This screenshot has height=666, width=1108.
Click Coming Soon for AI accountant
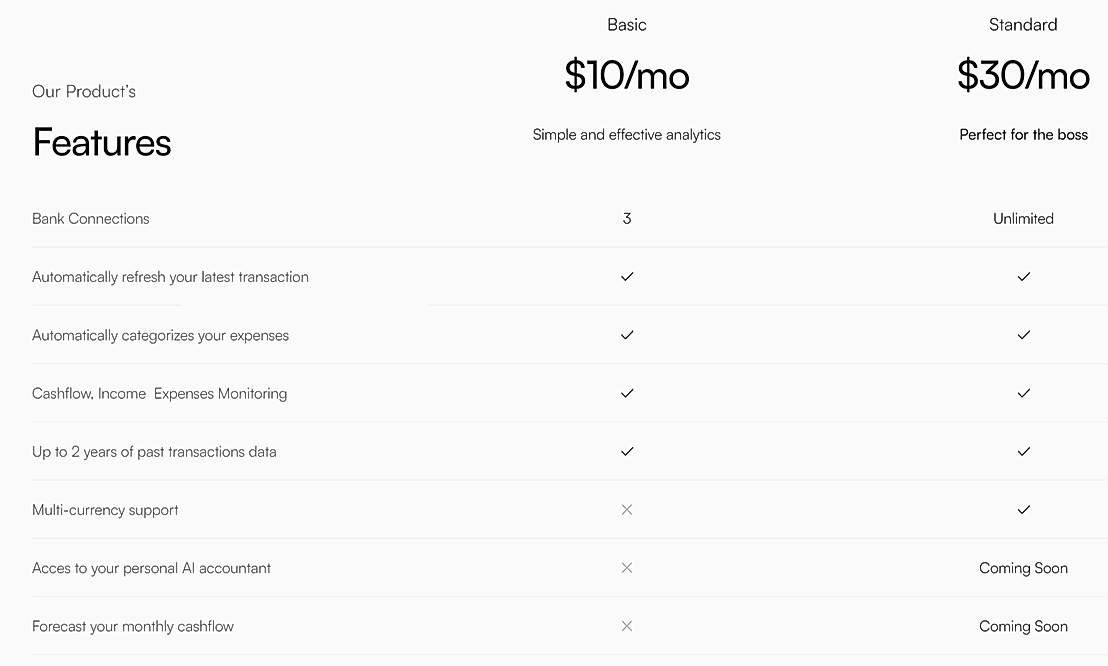pyautogui.click(x=1023, y=568)
